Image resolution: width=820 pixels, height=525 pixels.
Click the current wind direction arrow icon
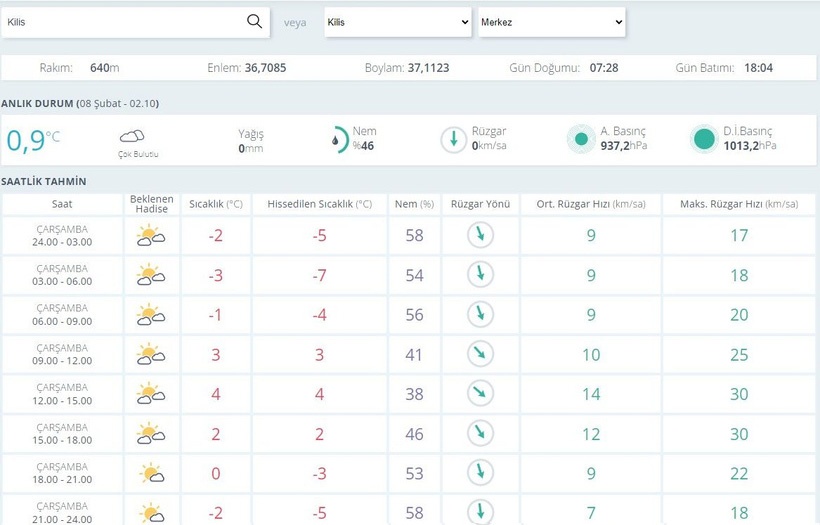point(453,140)
